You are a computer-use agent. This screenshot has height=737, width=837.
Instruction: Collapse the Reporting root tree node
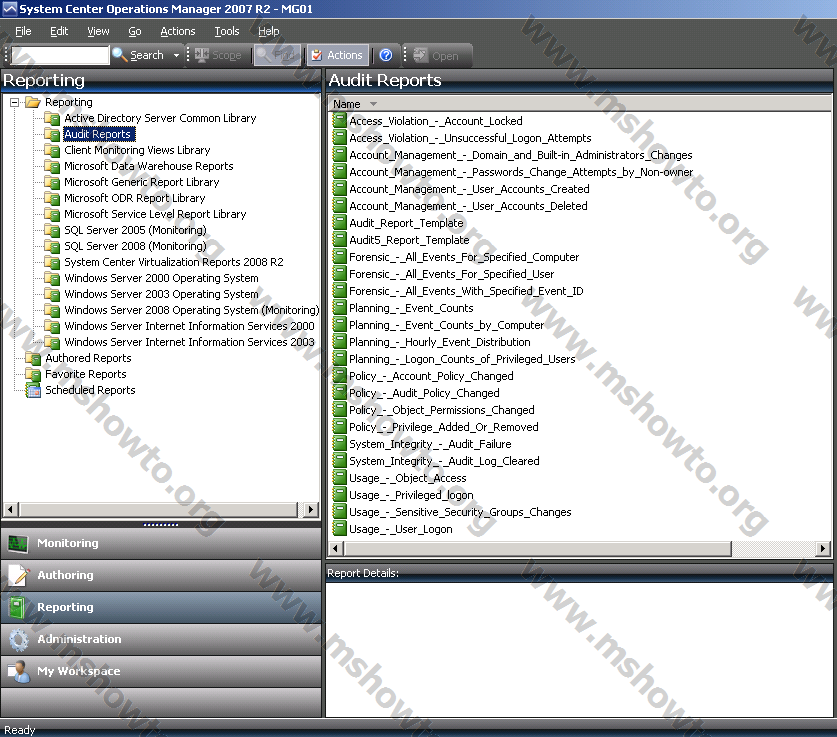(14, 102)
